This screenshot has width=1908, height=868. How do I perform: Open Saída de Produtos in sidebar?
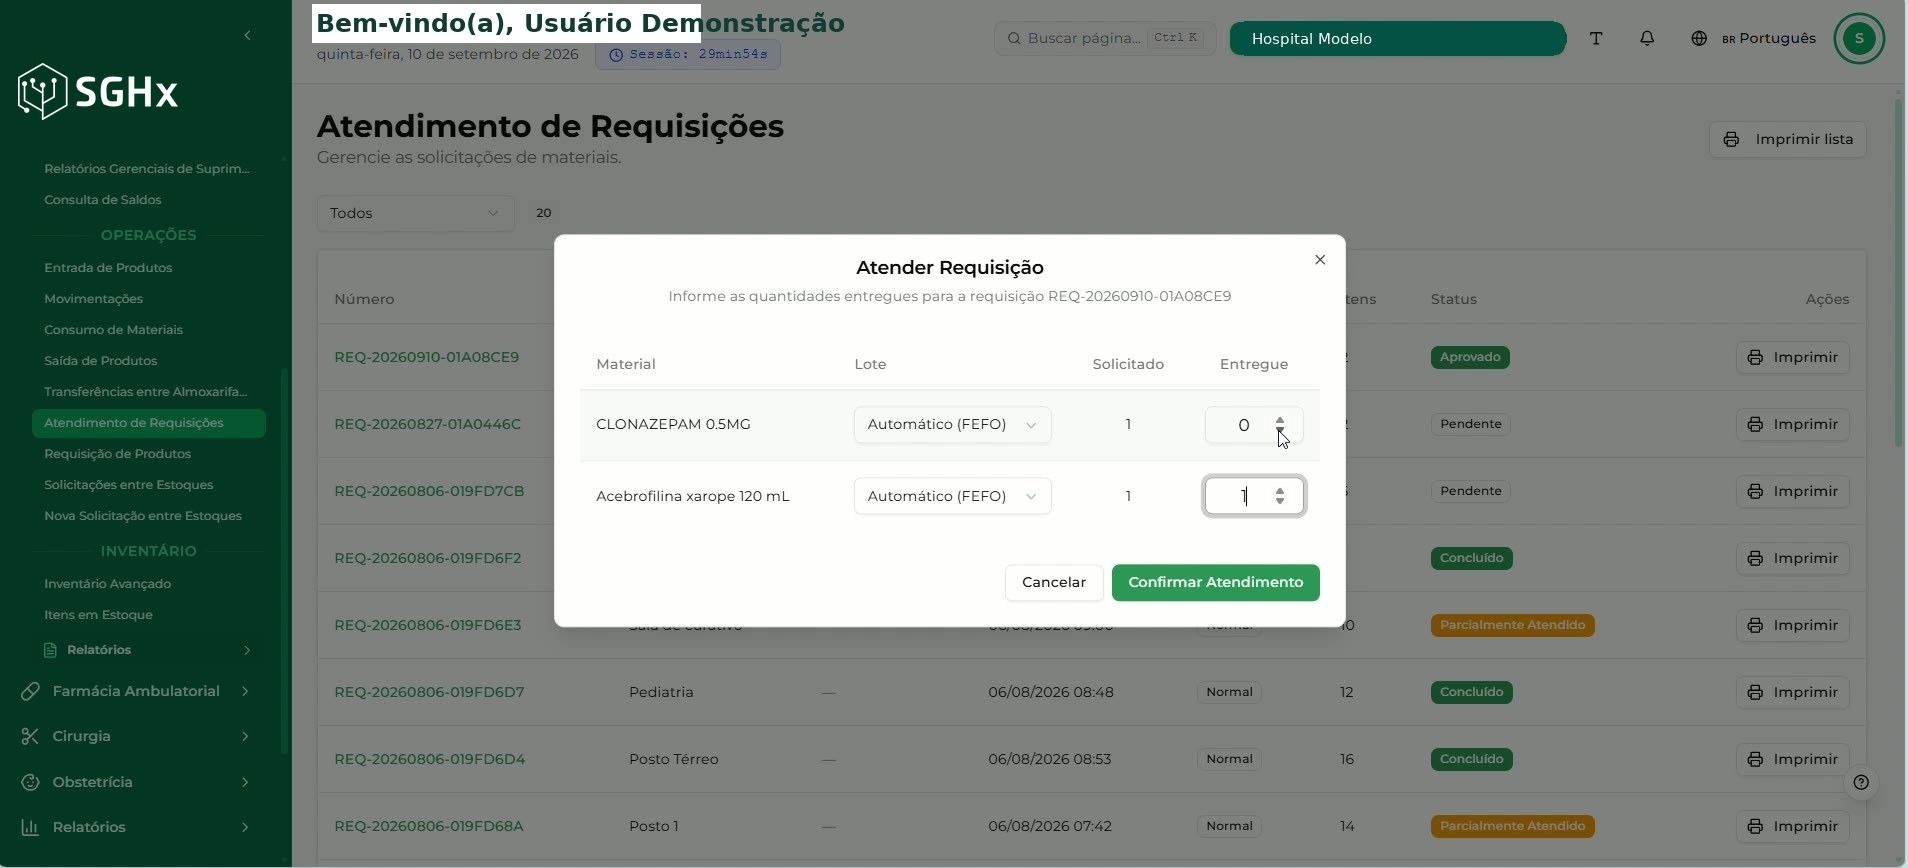(101, 361)
